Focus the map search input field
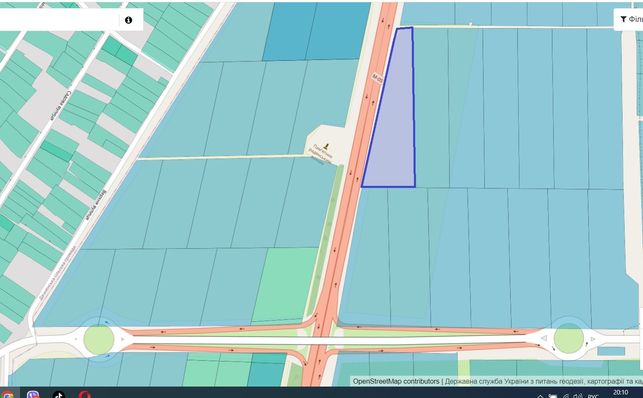643x398 pixels. 59,20
